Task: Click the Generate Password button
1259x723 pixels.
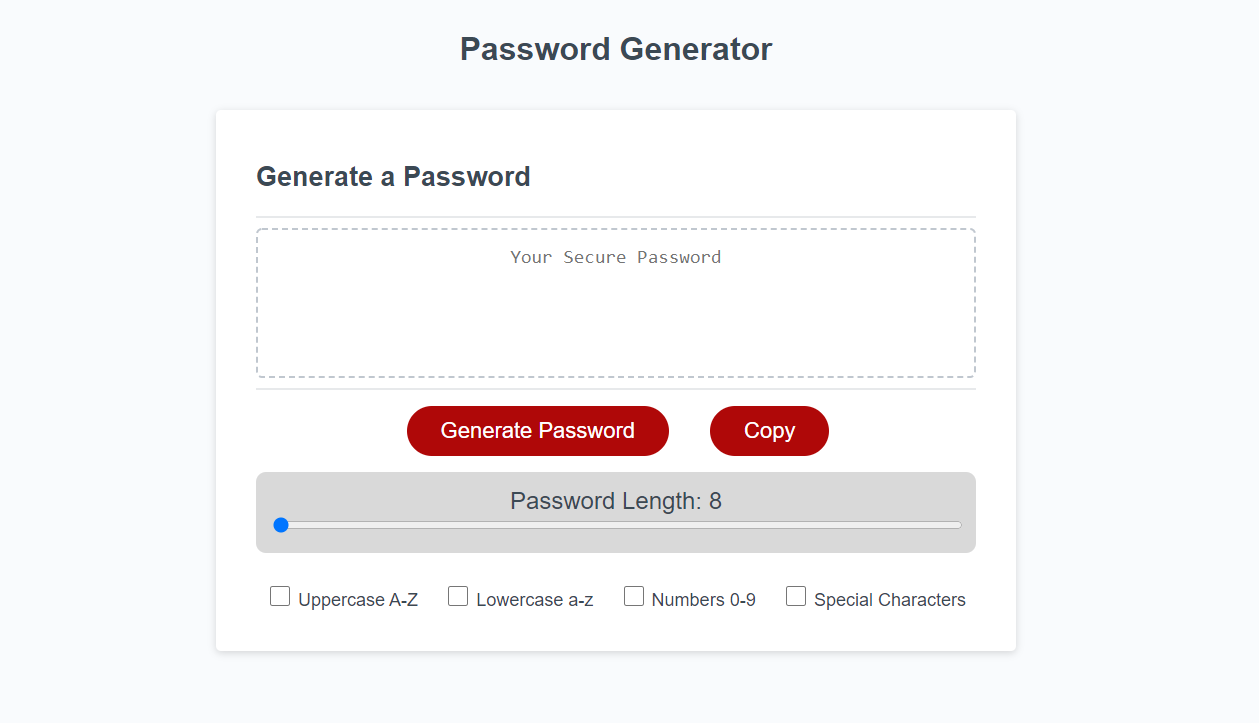Action: pos(537,430)
